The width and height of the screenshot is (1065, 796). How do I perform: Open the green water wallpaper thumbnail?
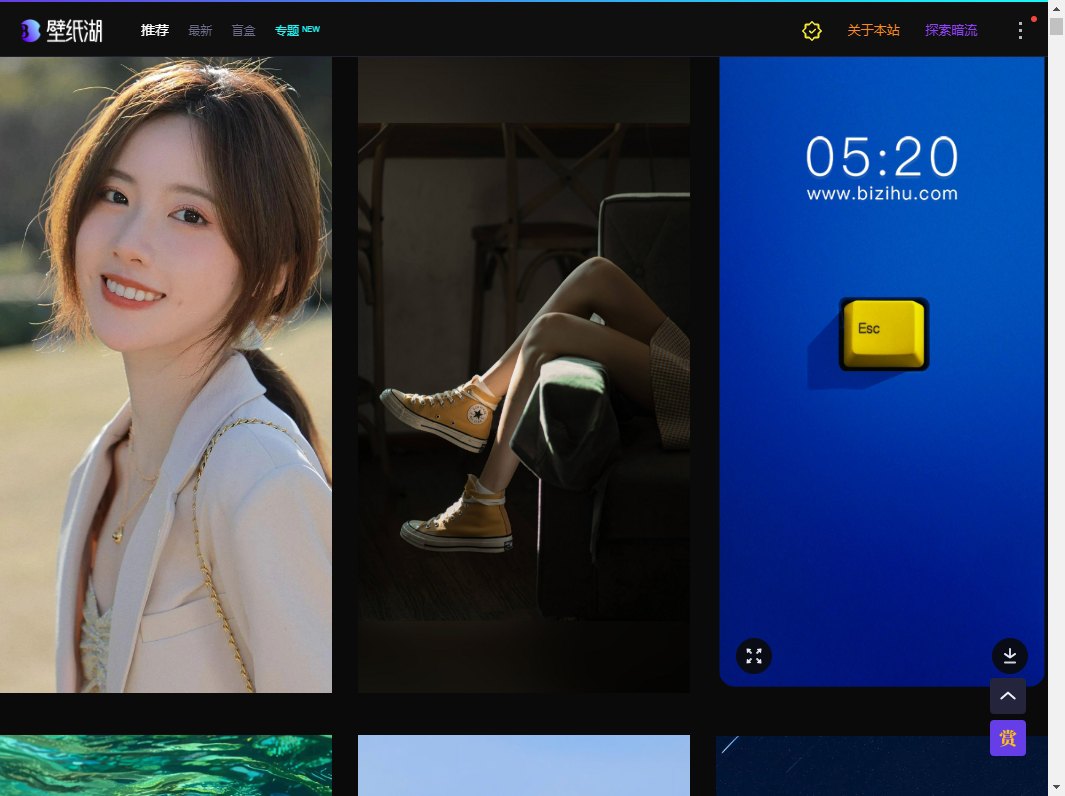(x=165, y=765)
